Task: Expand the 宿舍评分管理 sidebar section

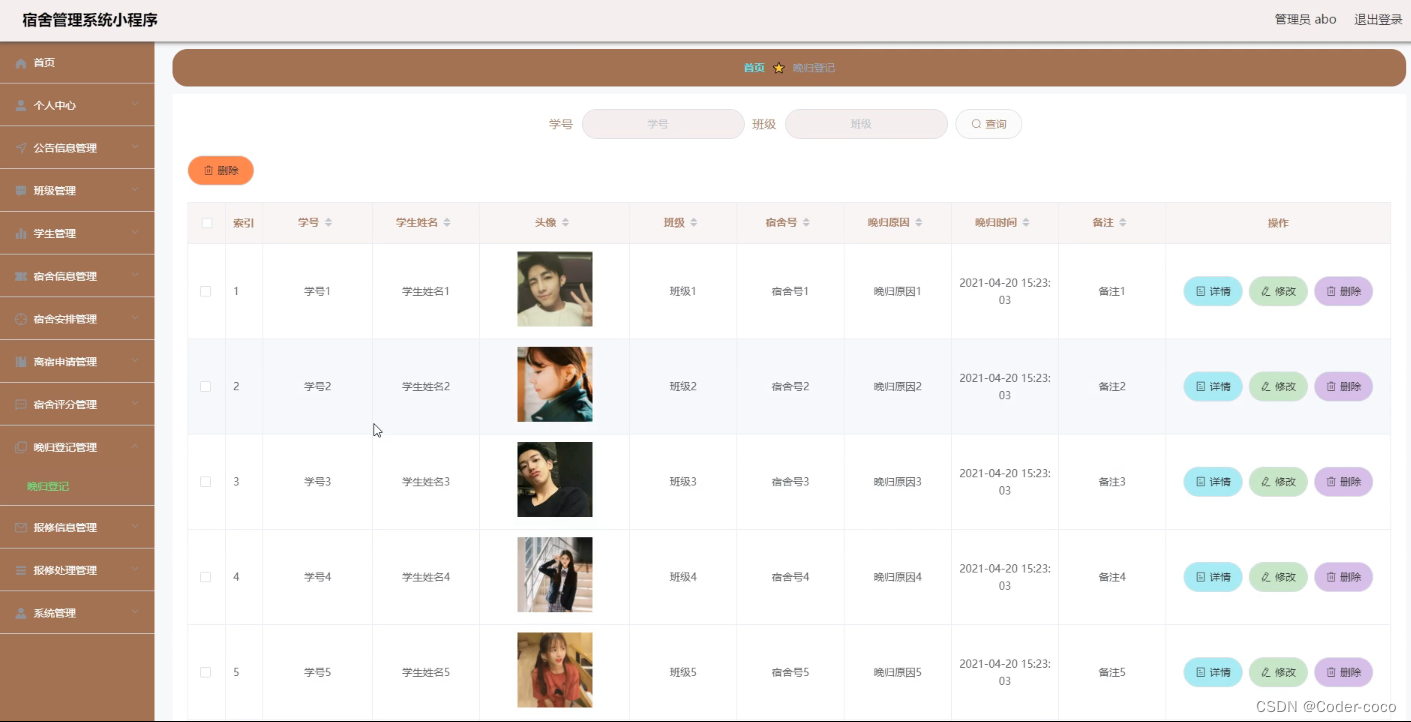Action: (x=77, y=404)
